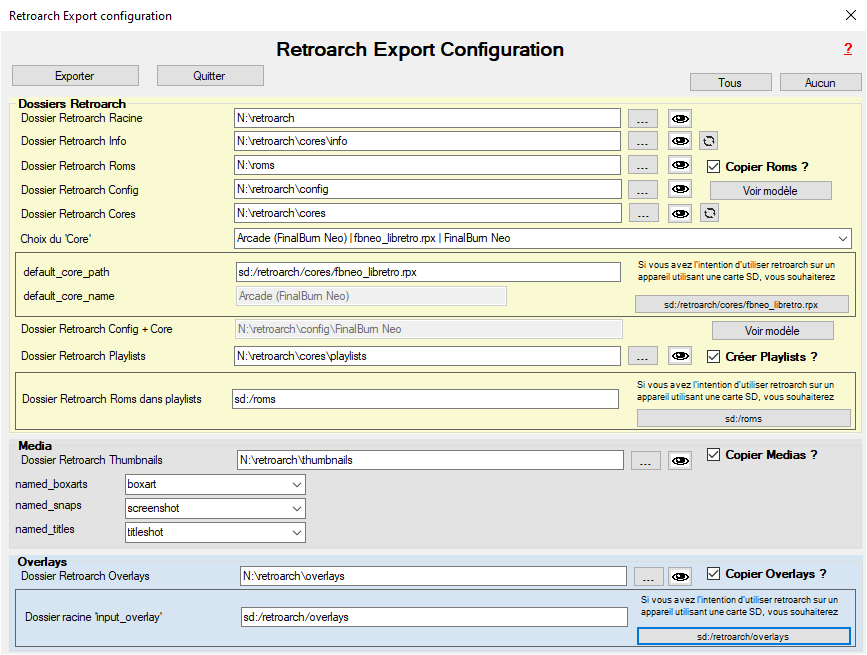
Task: Click the red question mark help icon
Action: (x=848, y=49)
